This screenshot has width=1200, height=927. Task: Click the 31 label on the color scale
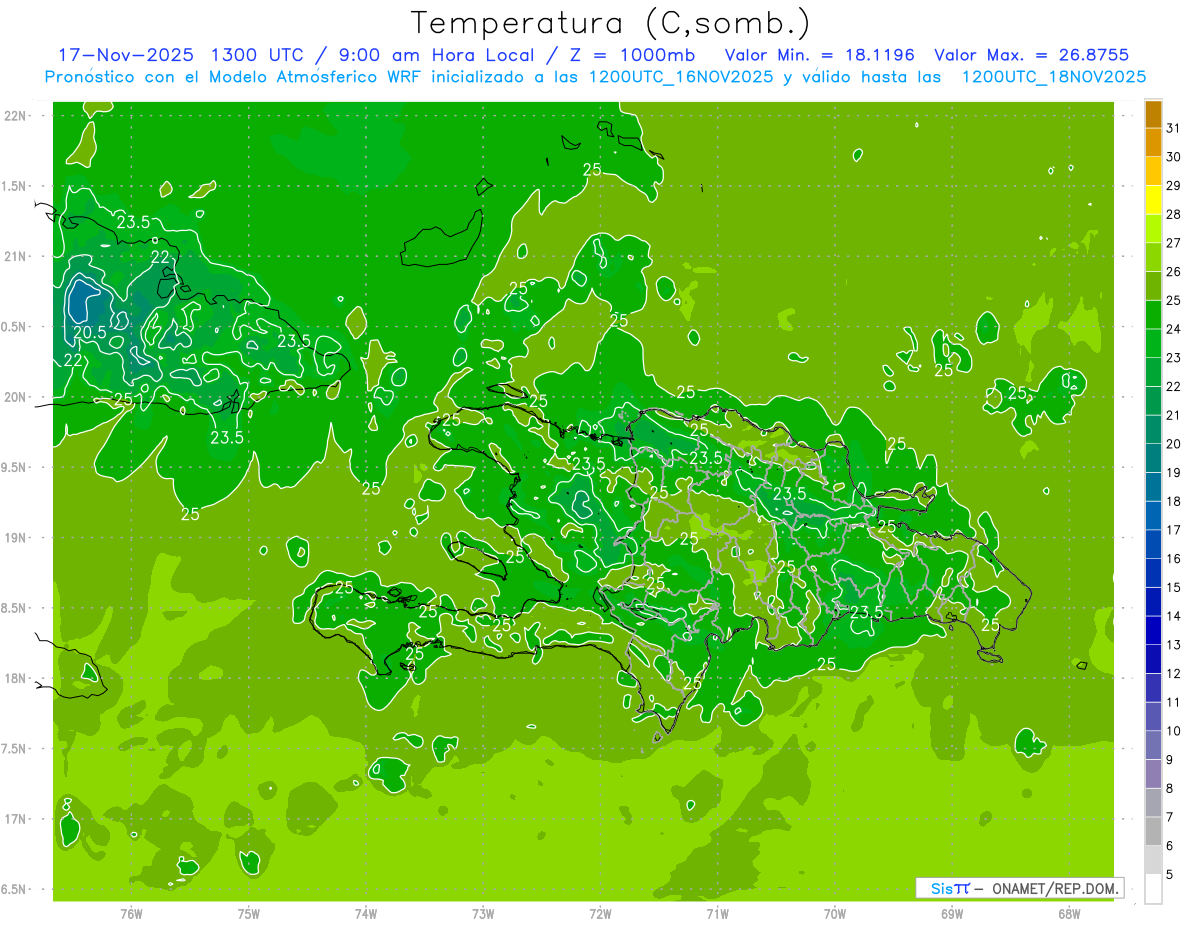coord(1174,127)
